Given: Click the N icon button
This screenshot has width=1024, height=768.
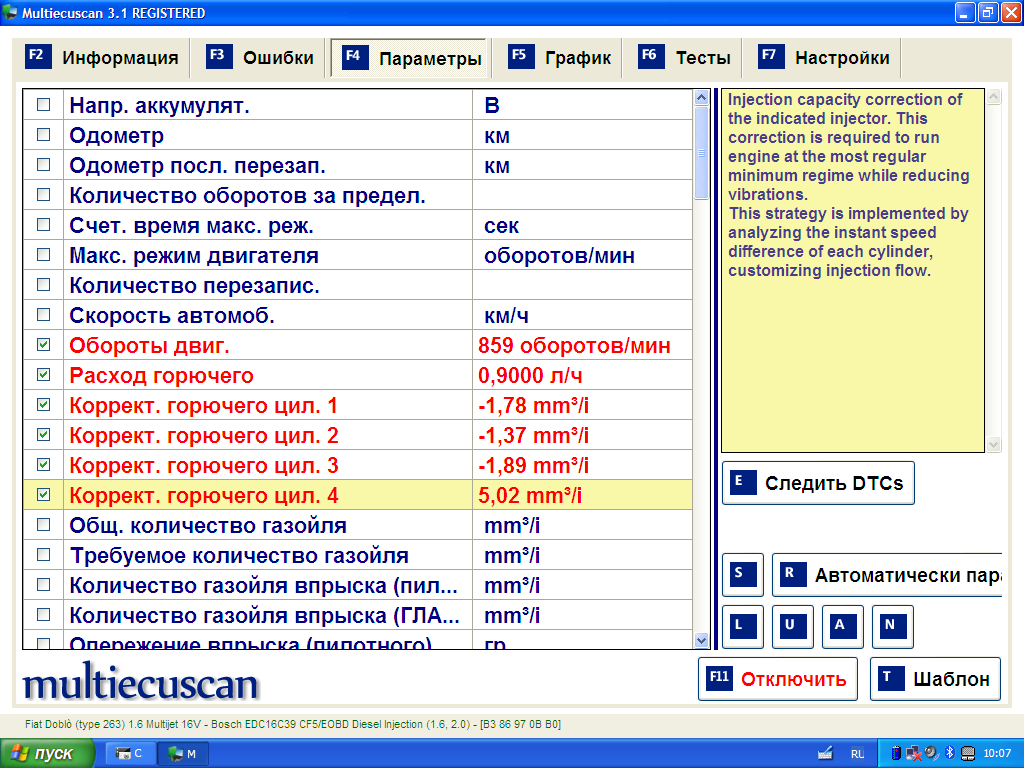Looking at the screenshot, I should pyautogui.click(x=893, y=626).
